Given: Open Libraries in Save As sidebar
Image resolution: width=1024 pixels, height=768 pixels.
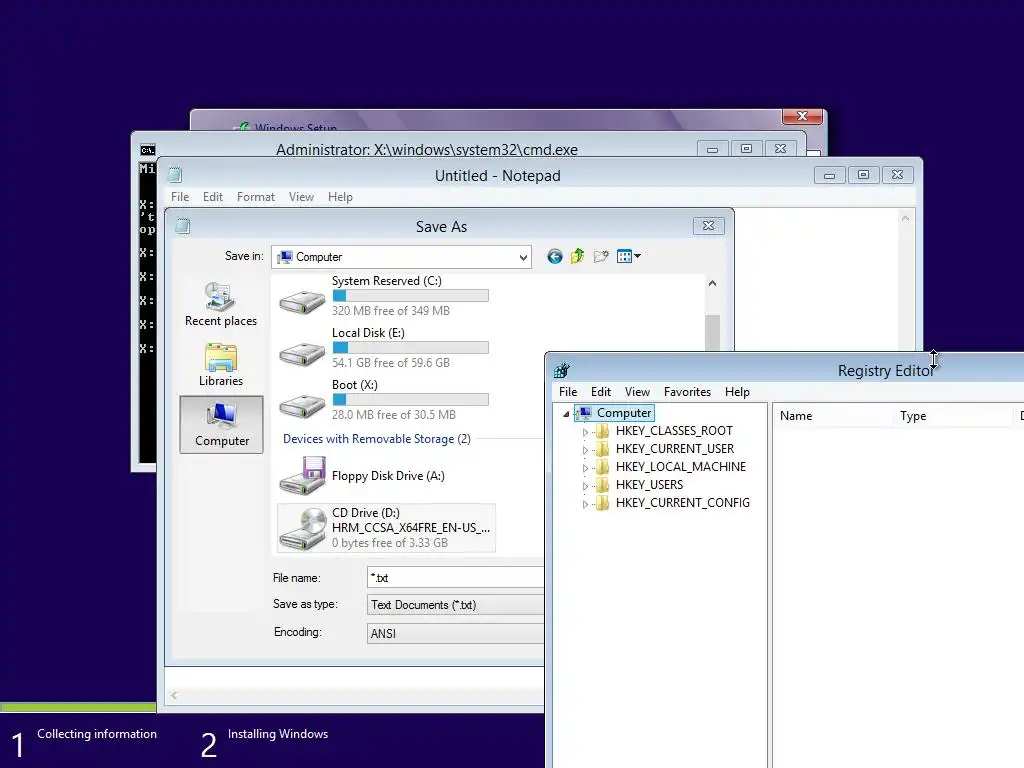Looking at the screenshot, I should click(221, 365).
